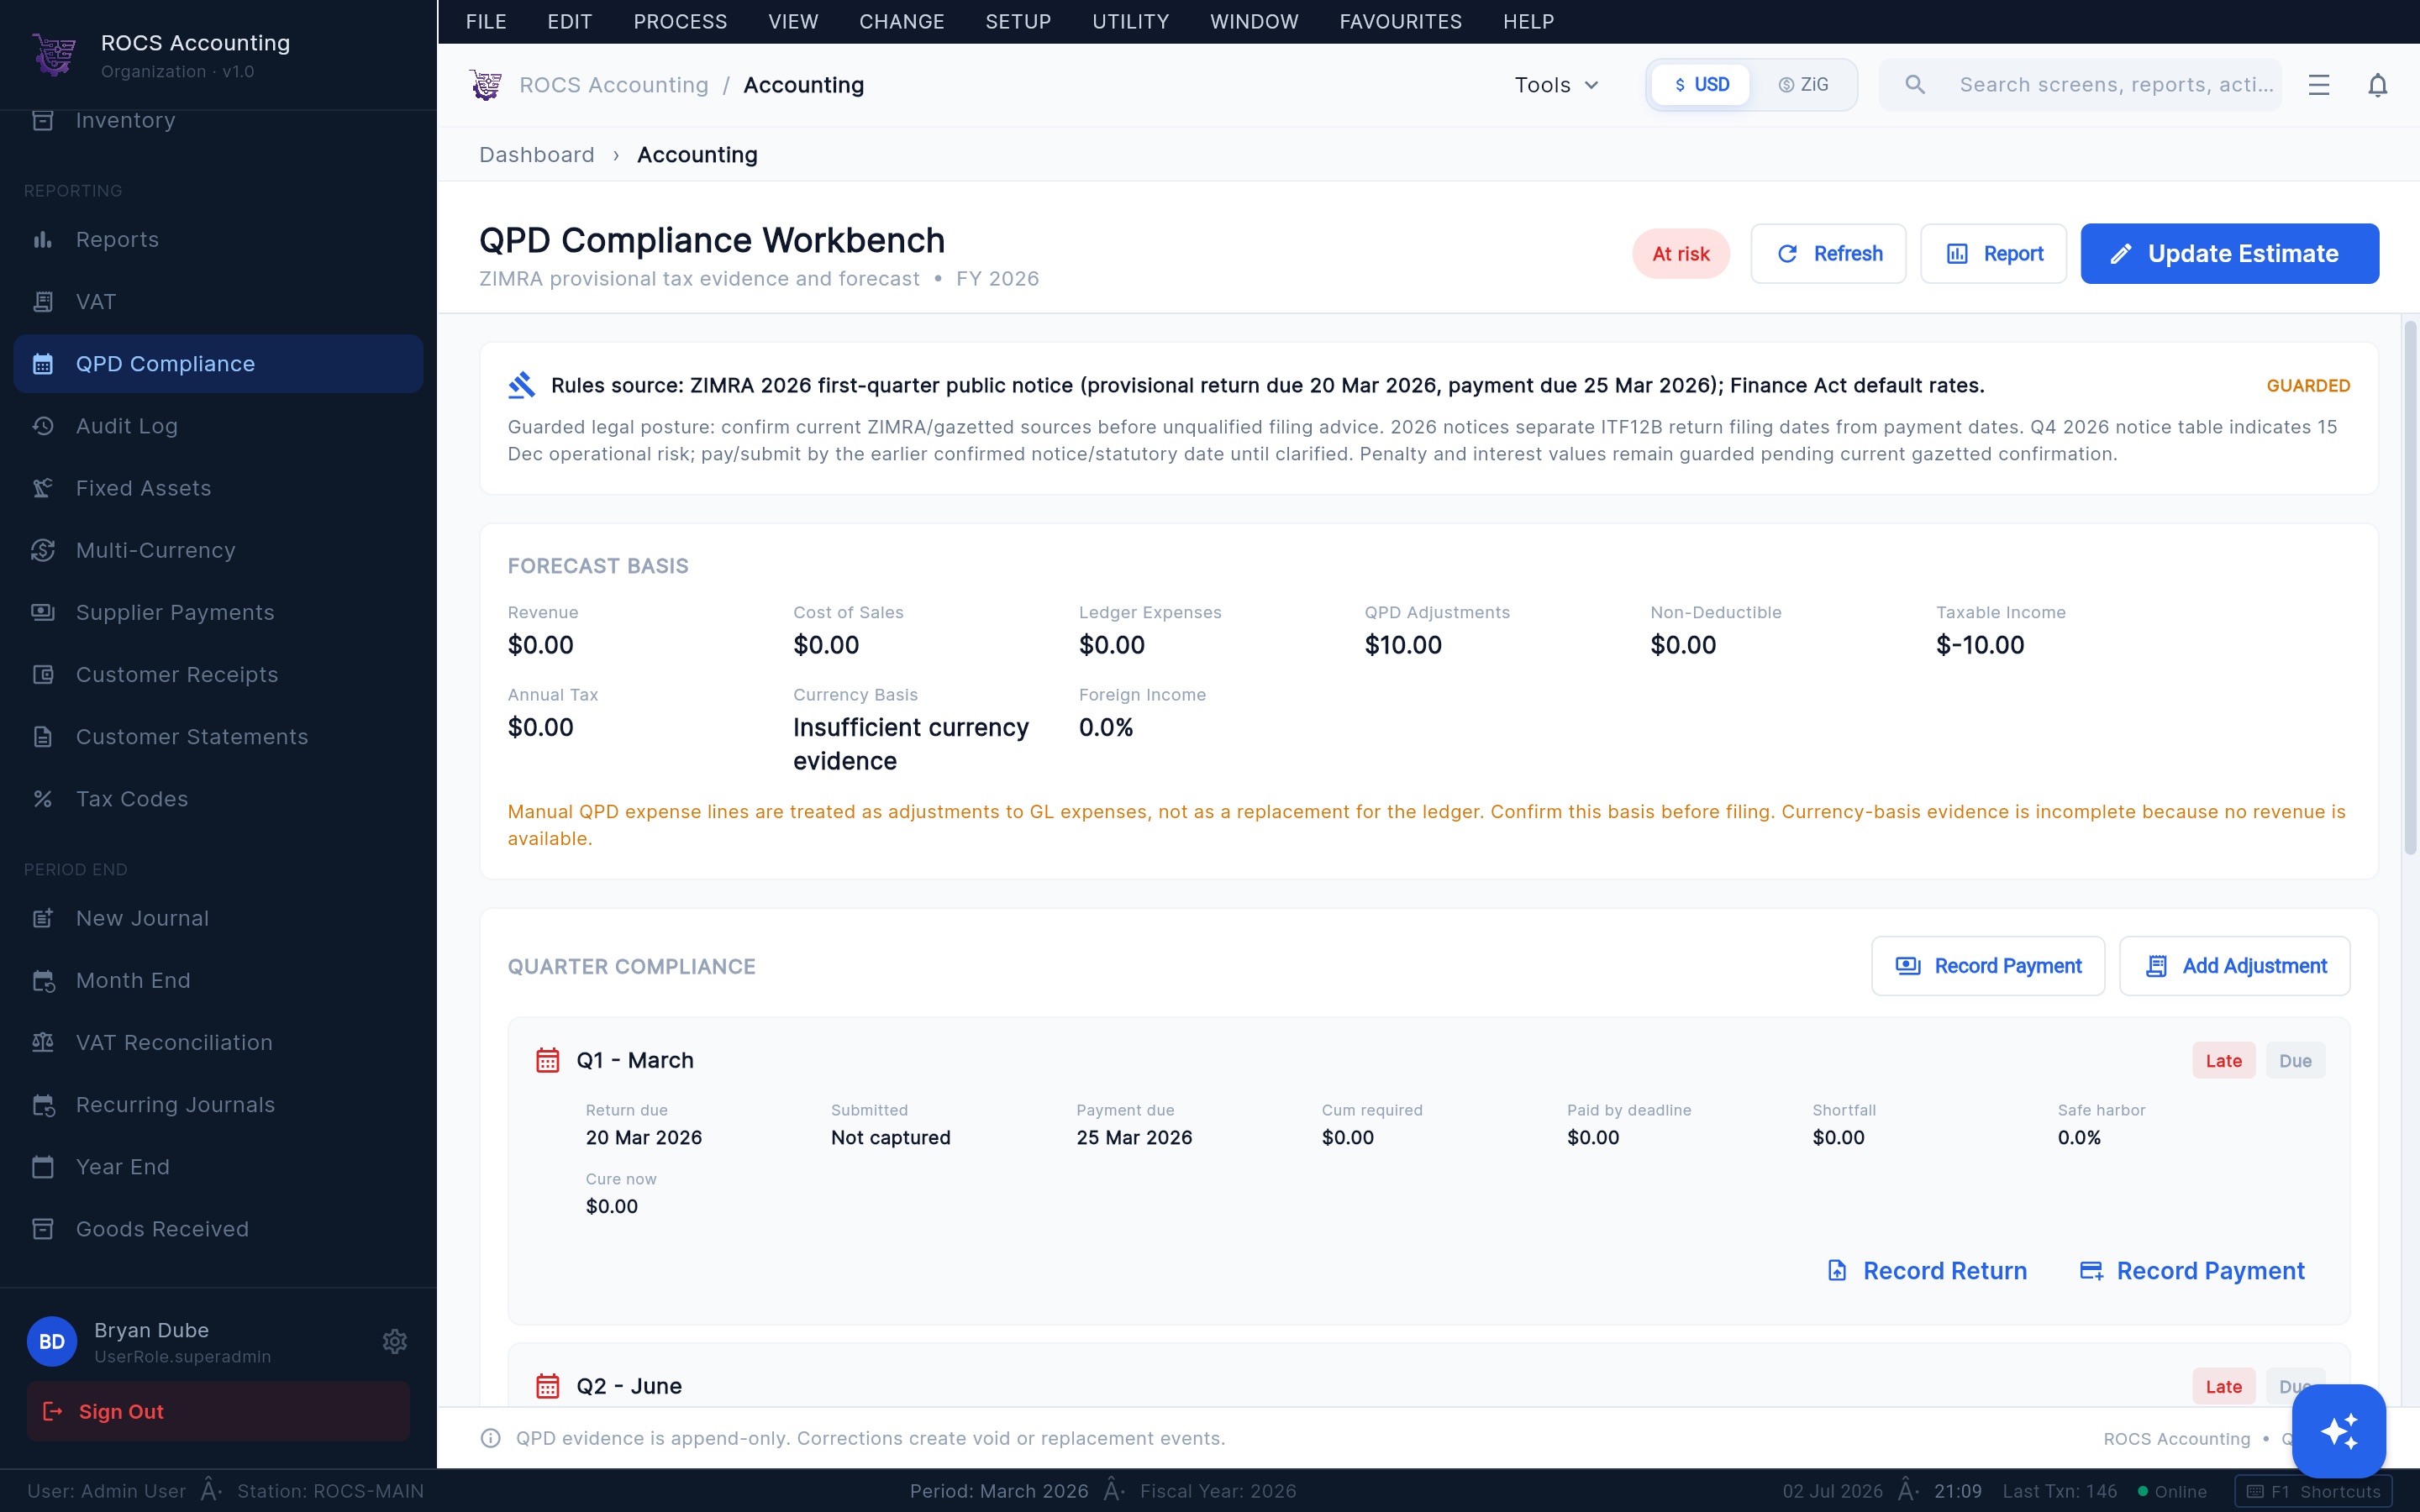Click the Online status indicator

click(x=2172, y=1491)
